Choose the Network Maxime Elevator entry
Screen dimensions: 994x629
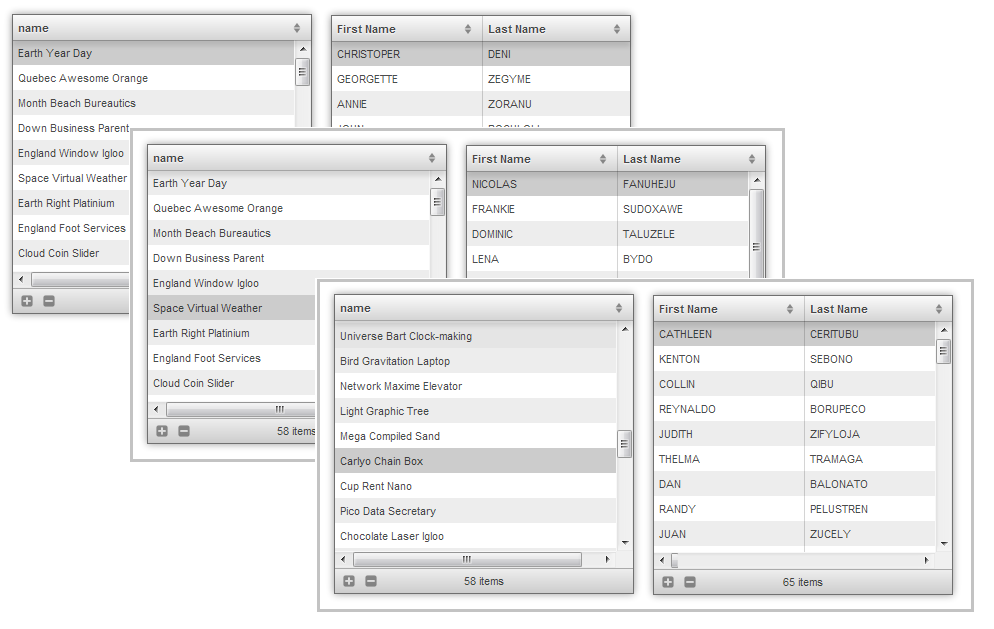click(x=475, y=386)
